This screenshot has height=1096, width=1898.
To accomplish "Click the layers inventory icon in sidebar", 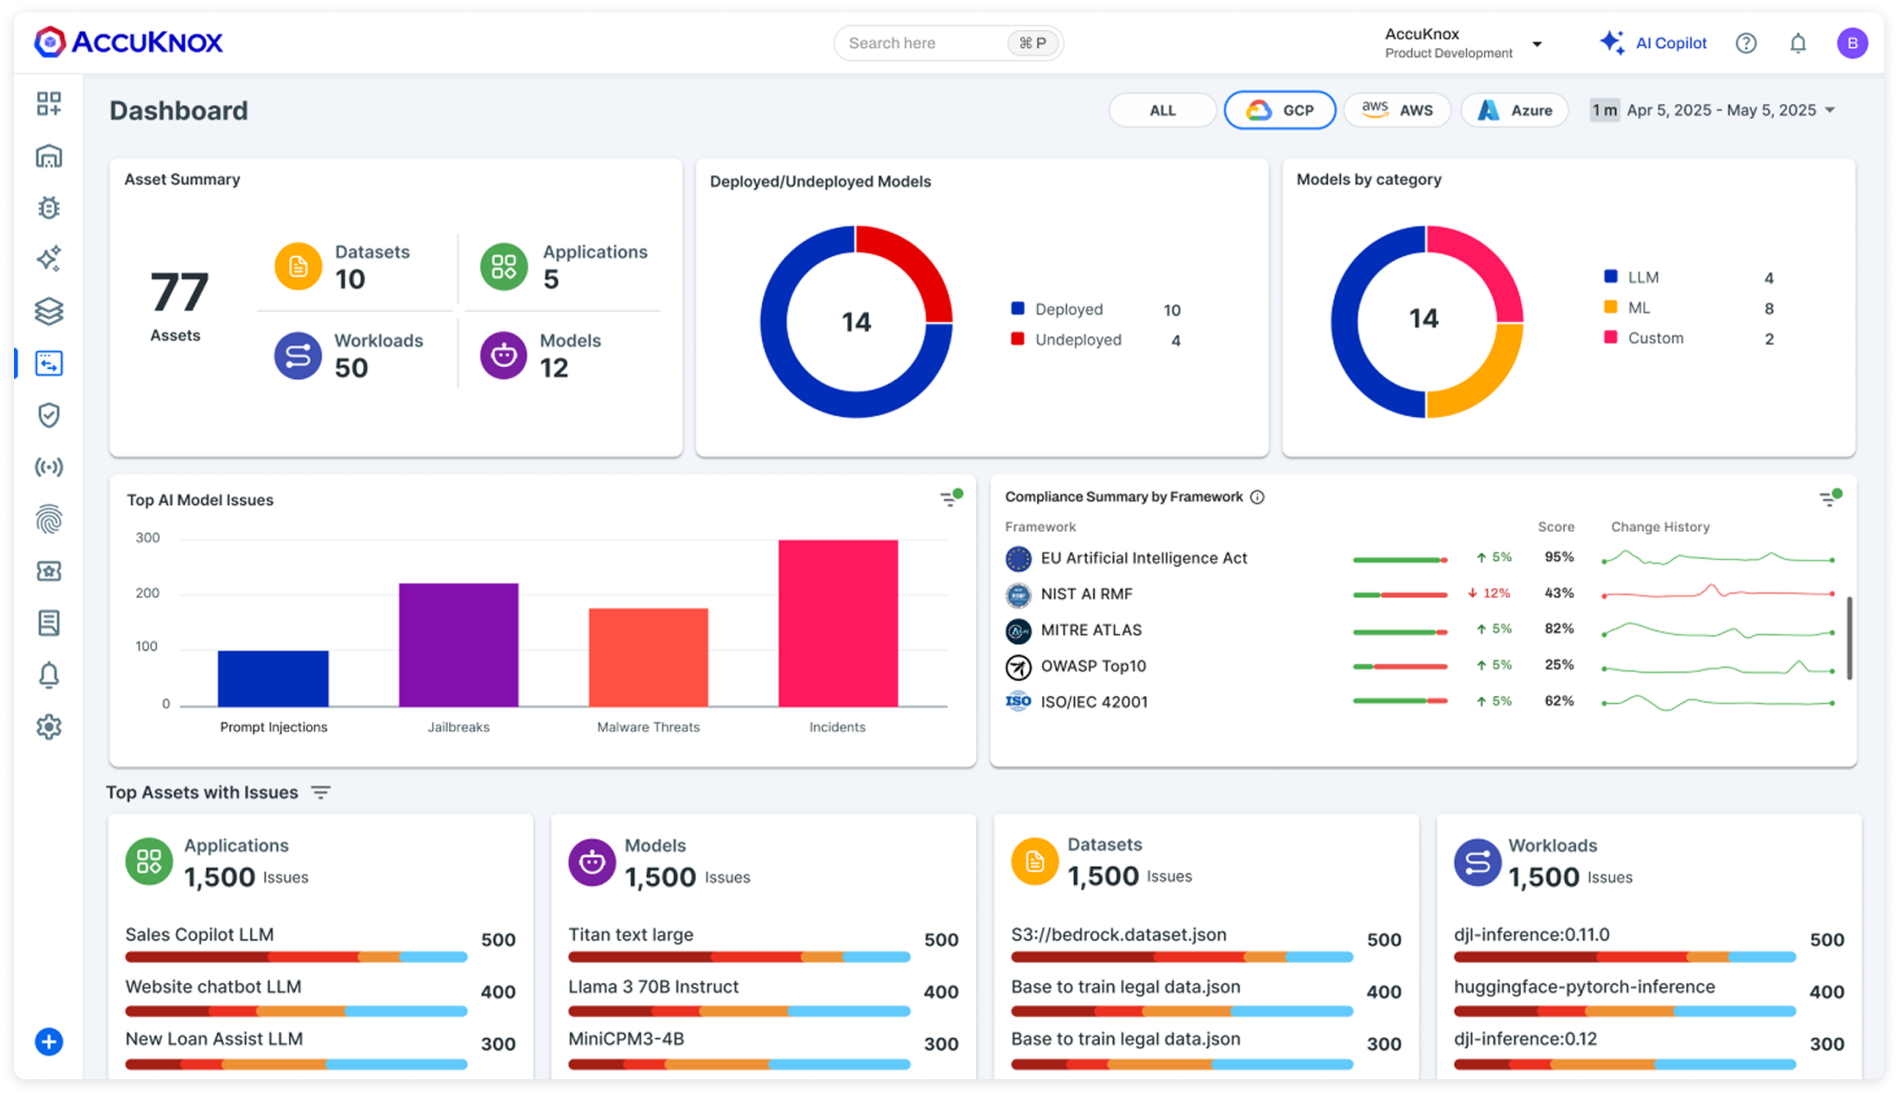I will [x=50, y=311].
